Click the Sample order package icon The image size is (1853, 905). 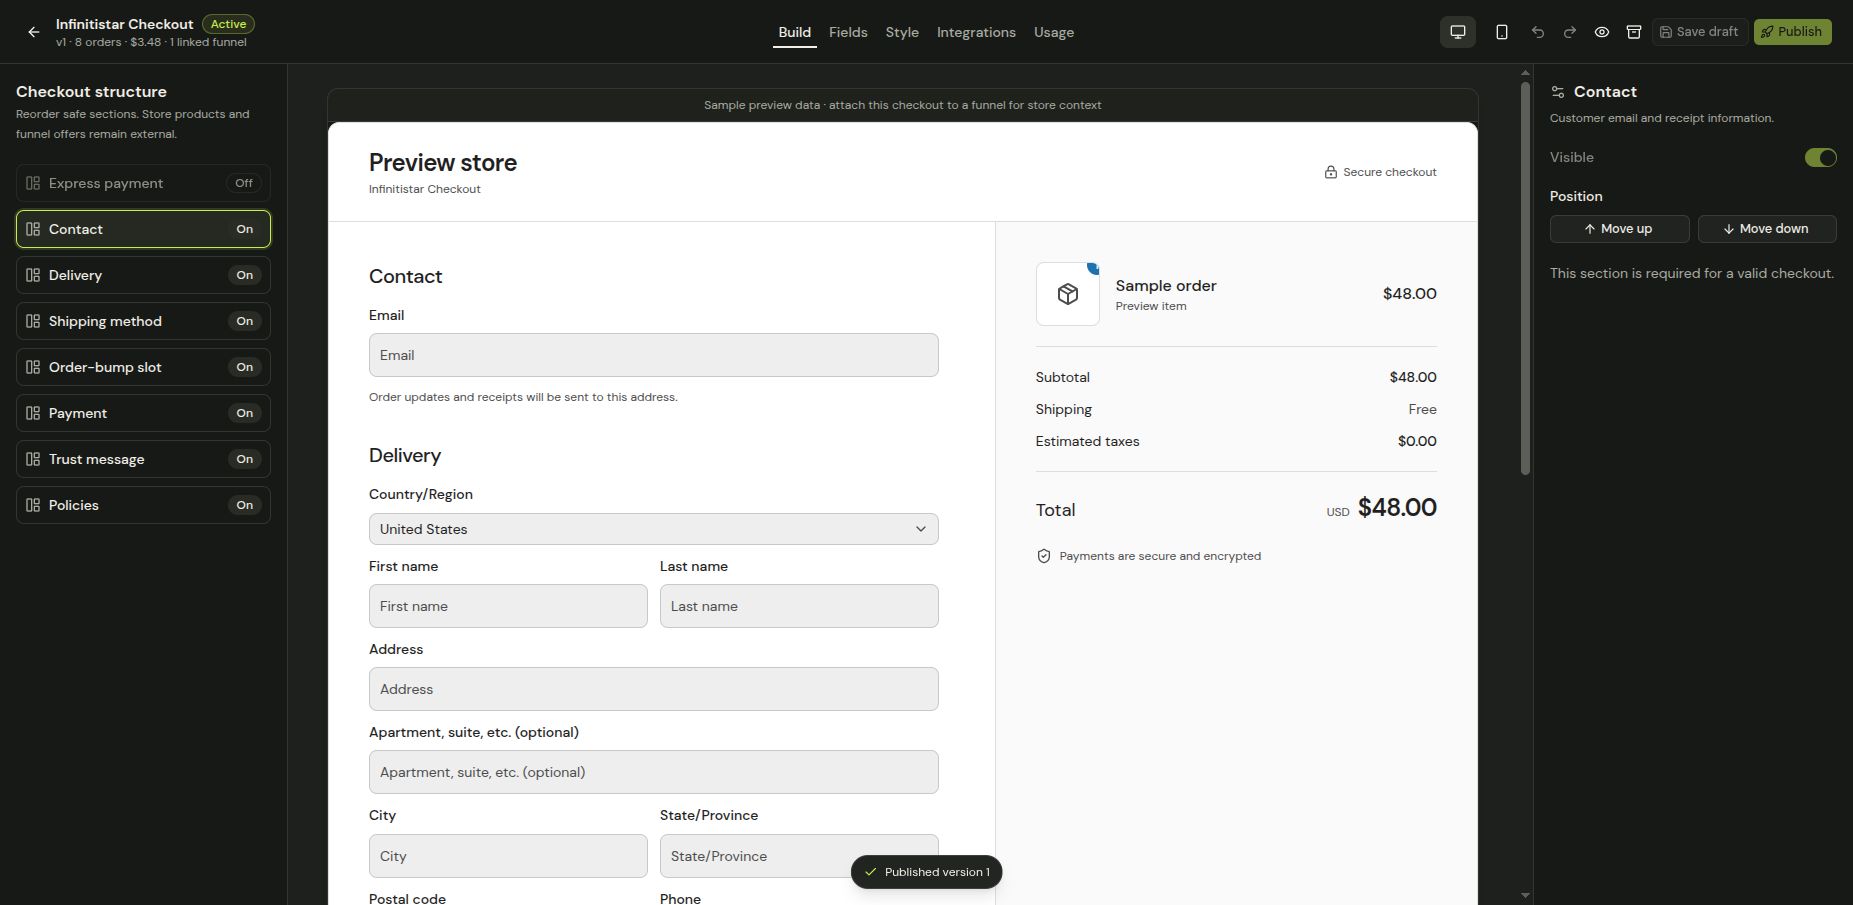(1068, 294)
